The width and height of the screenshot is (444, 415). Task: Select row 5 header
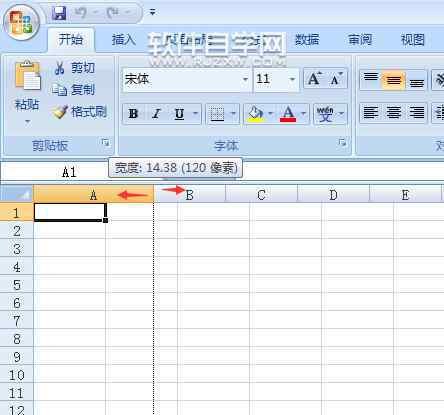coord(17,285)
